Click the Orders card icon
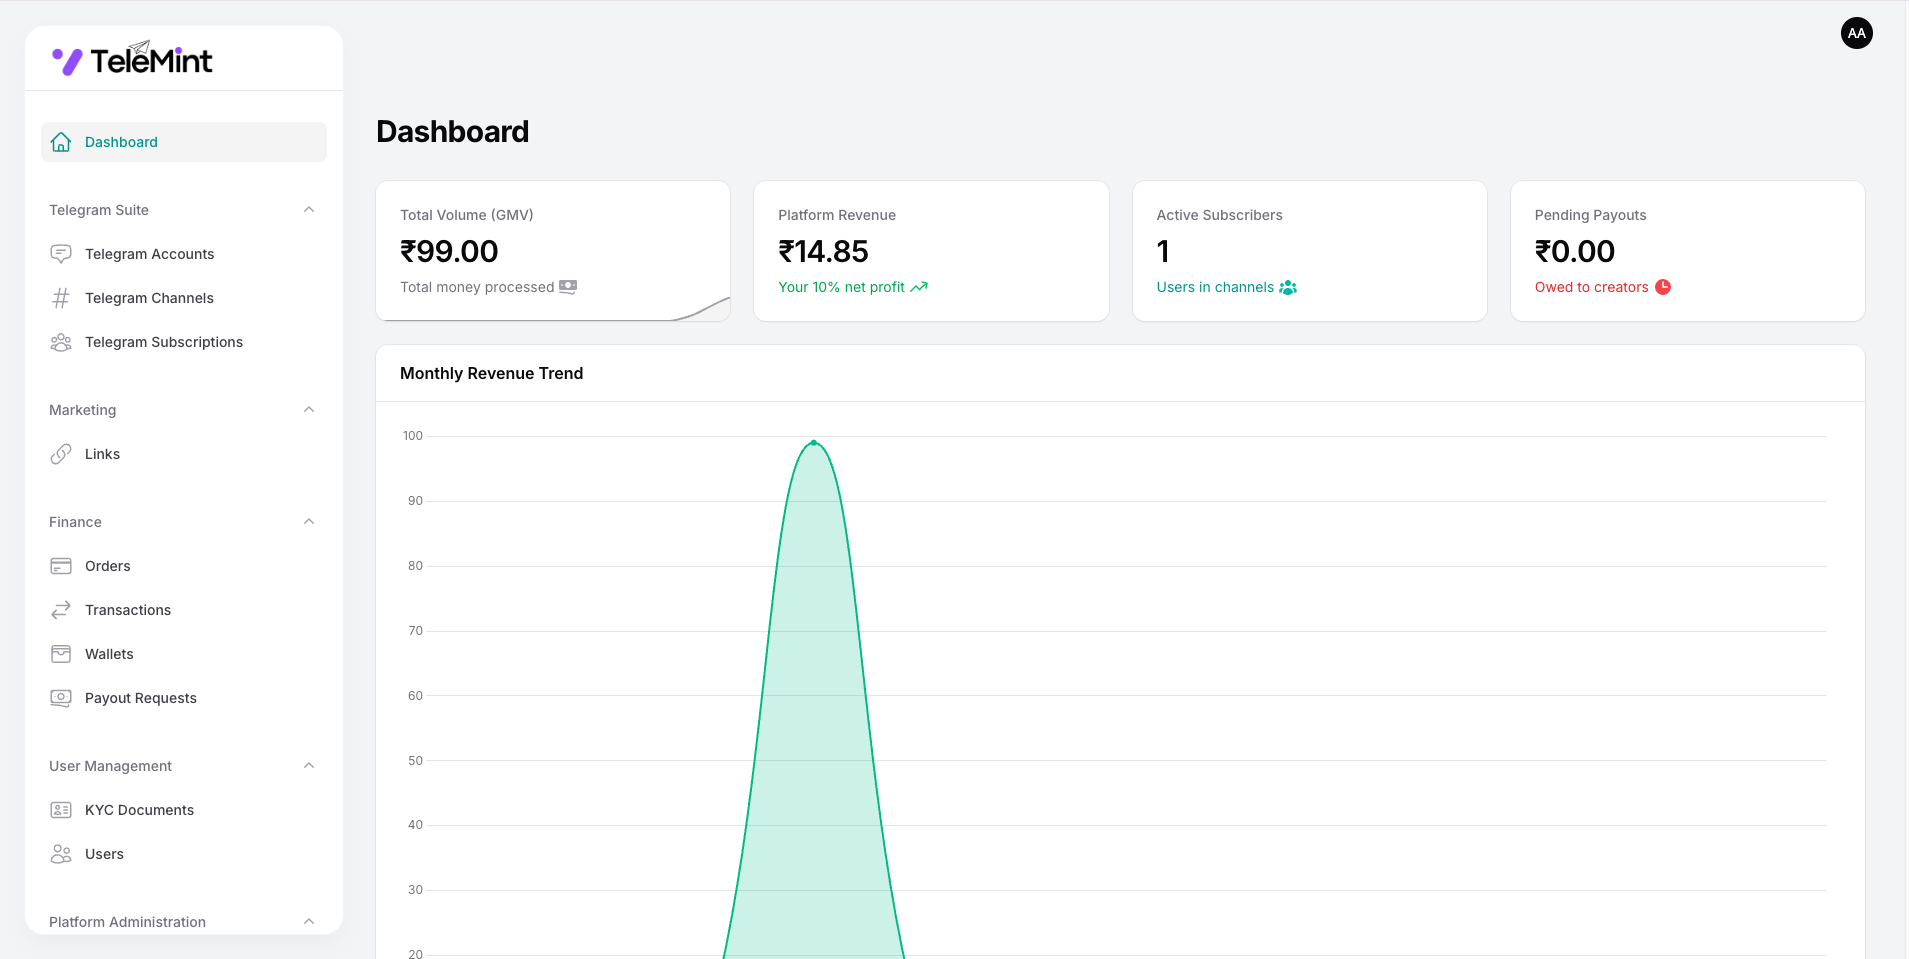Viewport: 1909px width, 959px height. pyautogui.click(x=61, y=566)
